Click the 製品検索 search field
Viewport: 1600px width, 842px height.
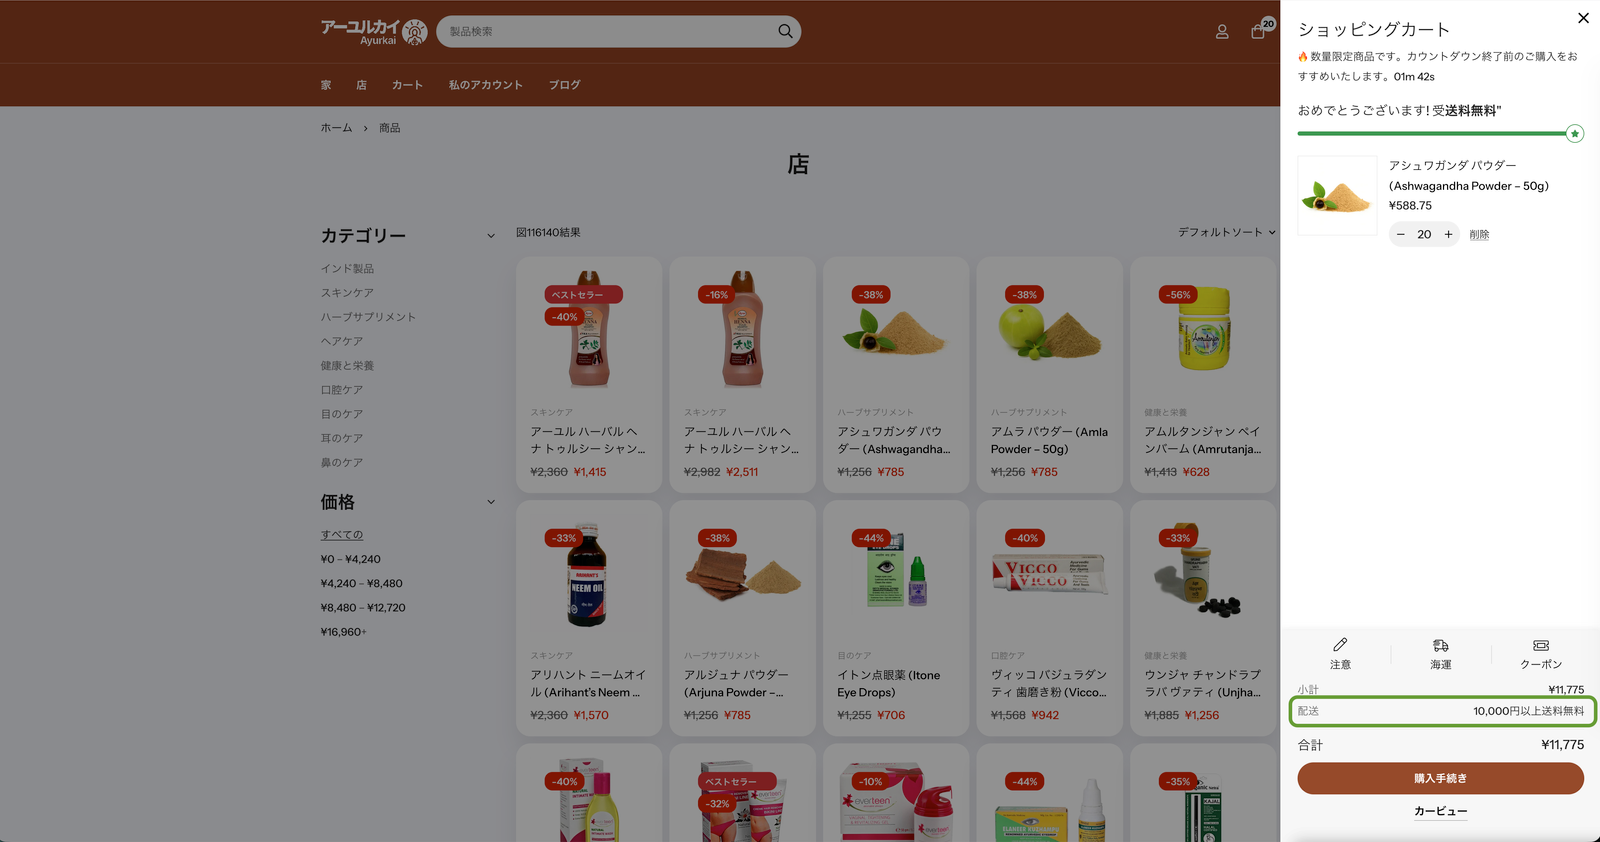point(610,32)
